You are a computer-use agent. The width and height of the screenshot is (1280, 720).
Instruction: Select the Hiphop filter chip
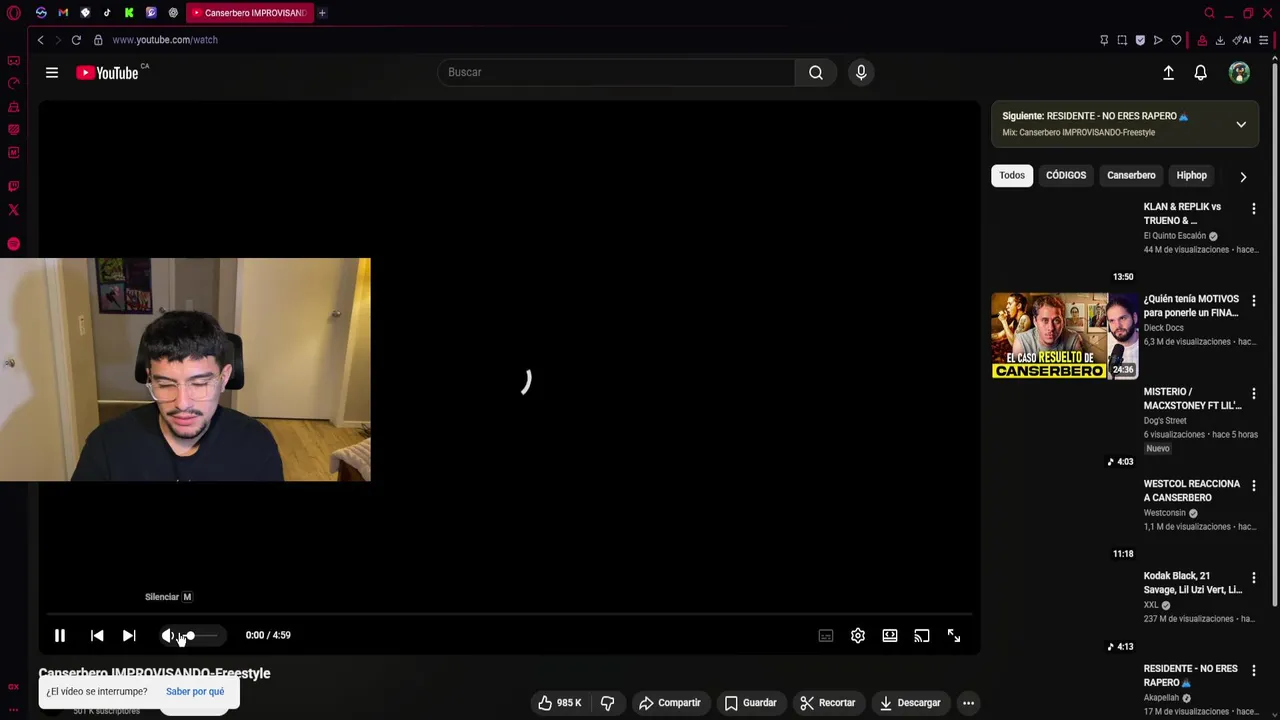(1191, 176)
